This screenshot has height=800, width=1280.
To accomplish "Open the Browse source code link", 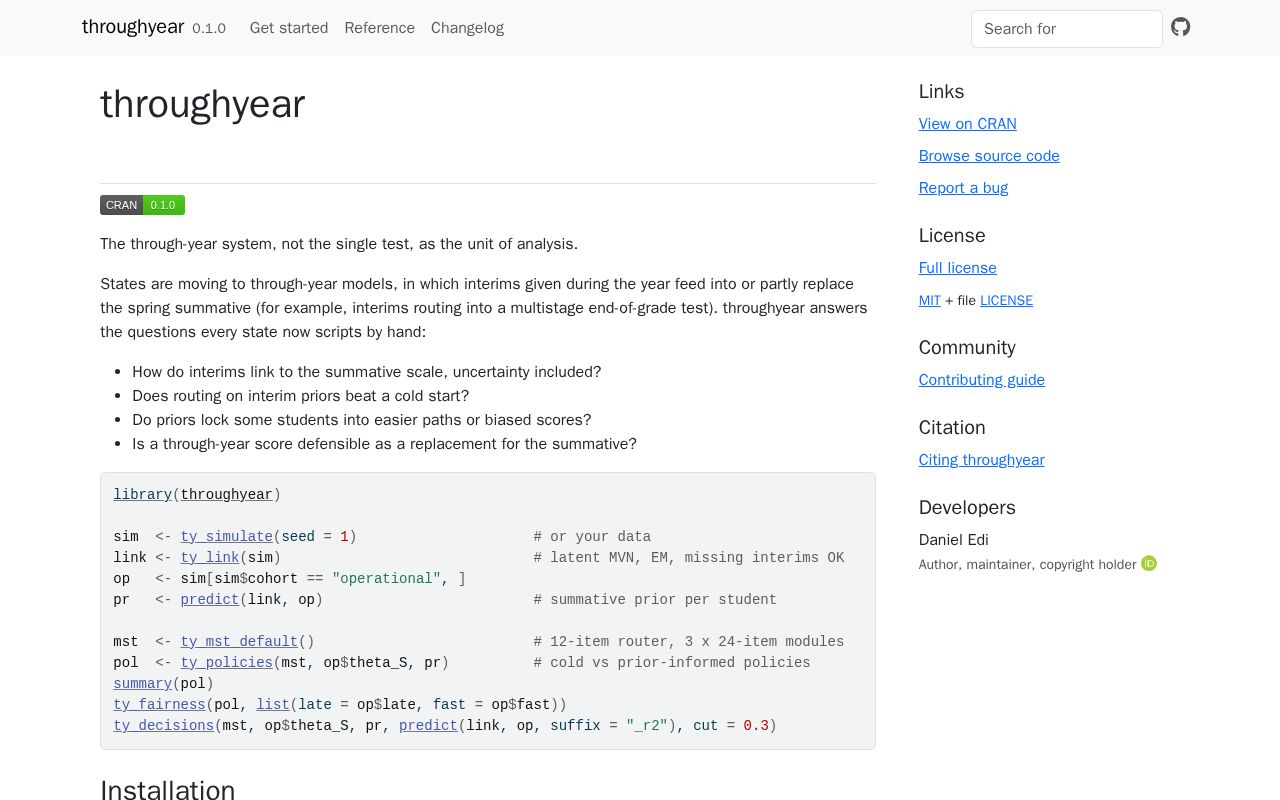I will 989,156.
